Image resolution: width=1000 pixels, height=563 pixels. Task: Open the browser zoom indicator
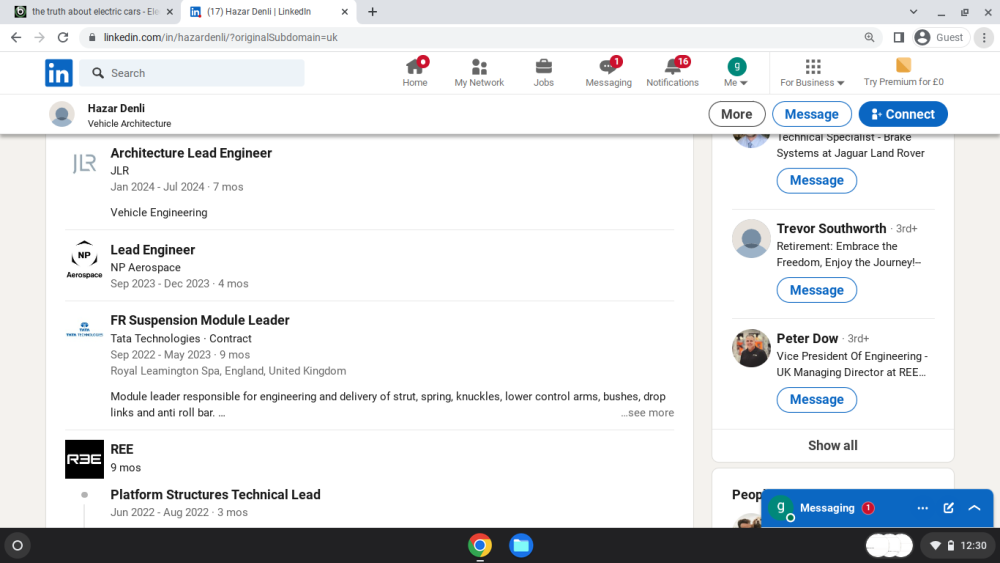coord(869,38)
